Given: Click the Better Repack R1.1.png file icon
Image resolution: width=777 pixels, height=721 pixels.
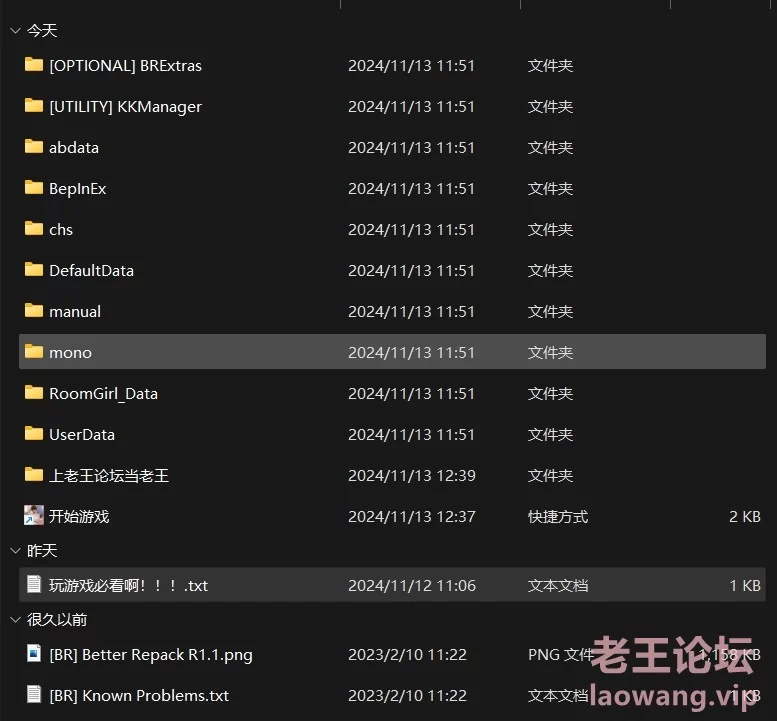Looking at the screenshot, I should tap(34, 653).
